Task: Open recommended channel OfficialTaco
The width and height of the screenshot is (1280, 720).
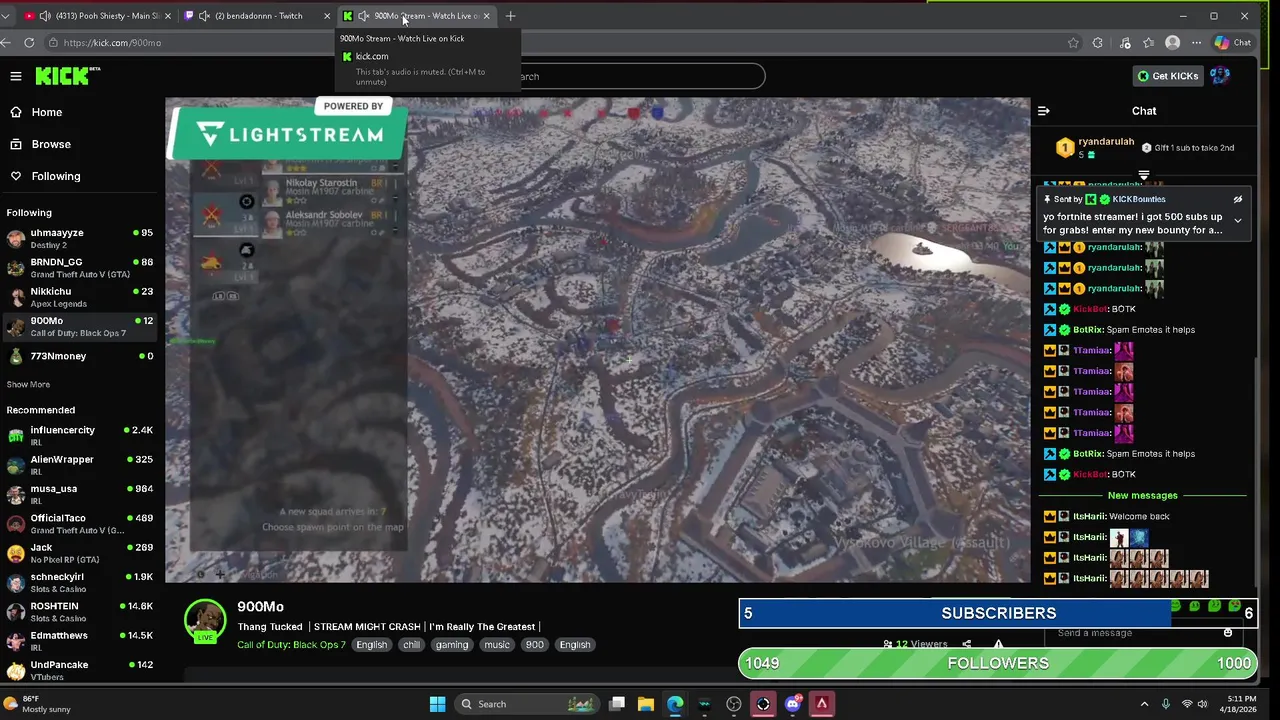Action: pyautogui.click(x=80, y=523)
